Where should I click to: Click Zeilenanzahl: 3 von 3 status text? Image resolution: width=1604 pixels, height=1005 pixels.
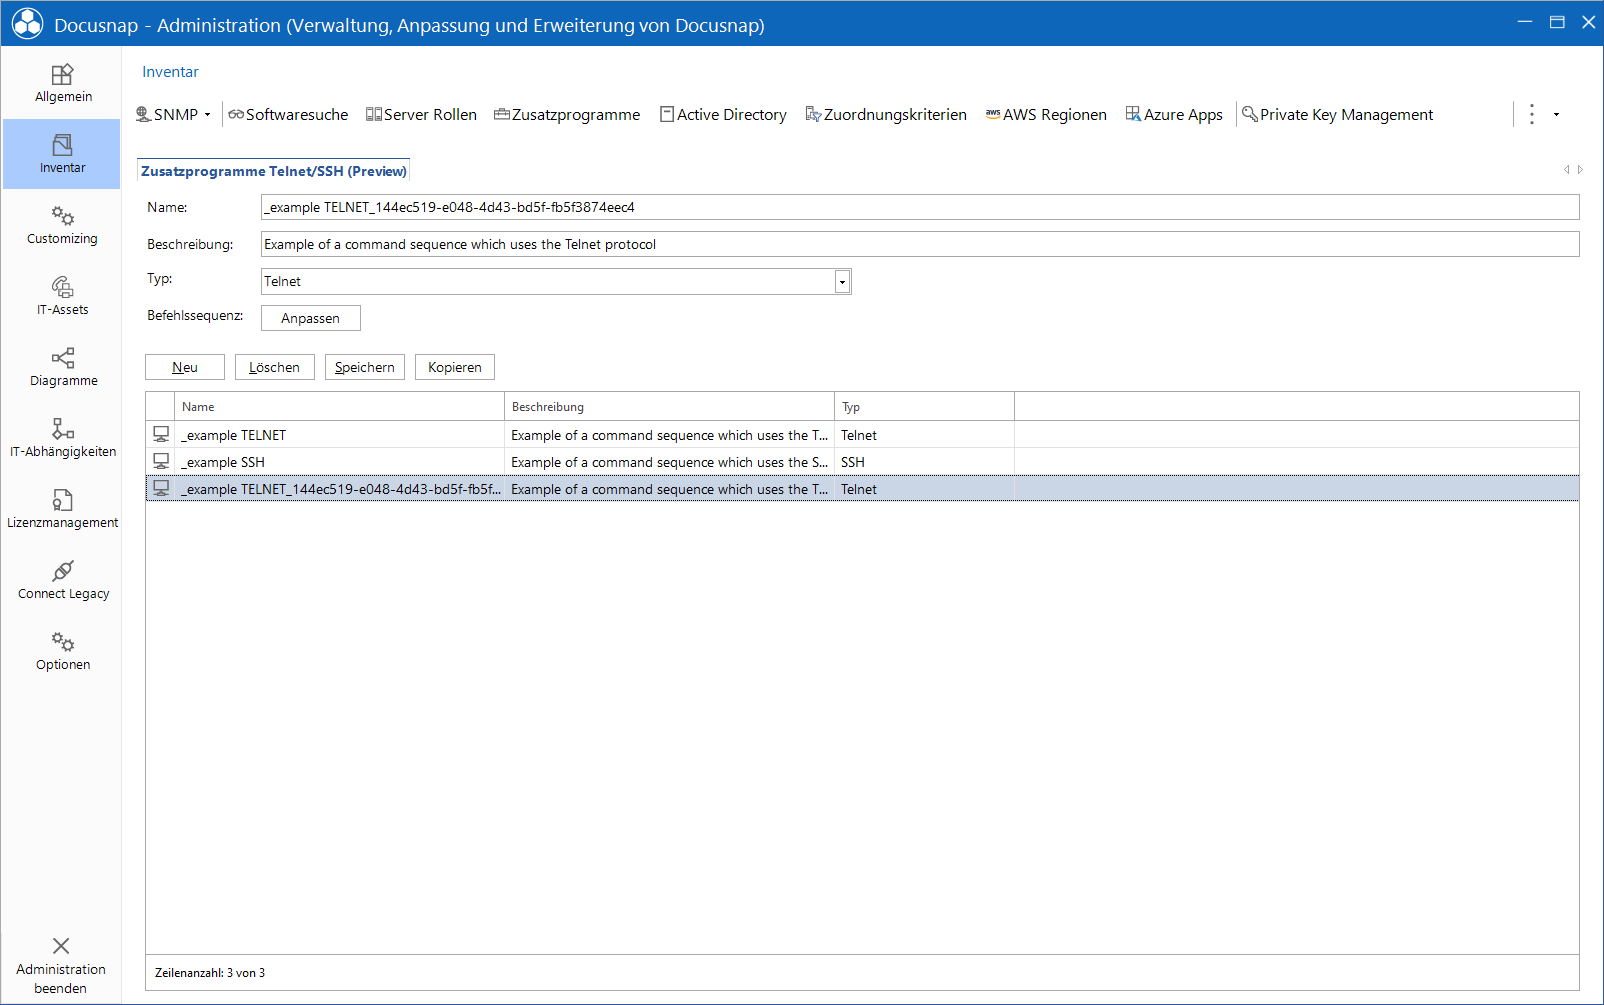(x=210, y=973)
